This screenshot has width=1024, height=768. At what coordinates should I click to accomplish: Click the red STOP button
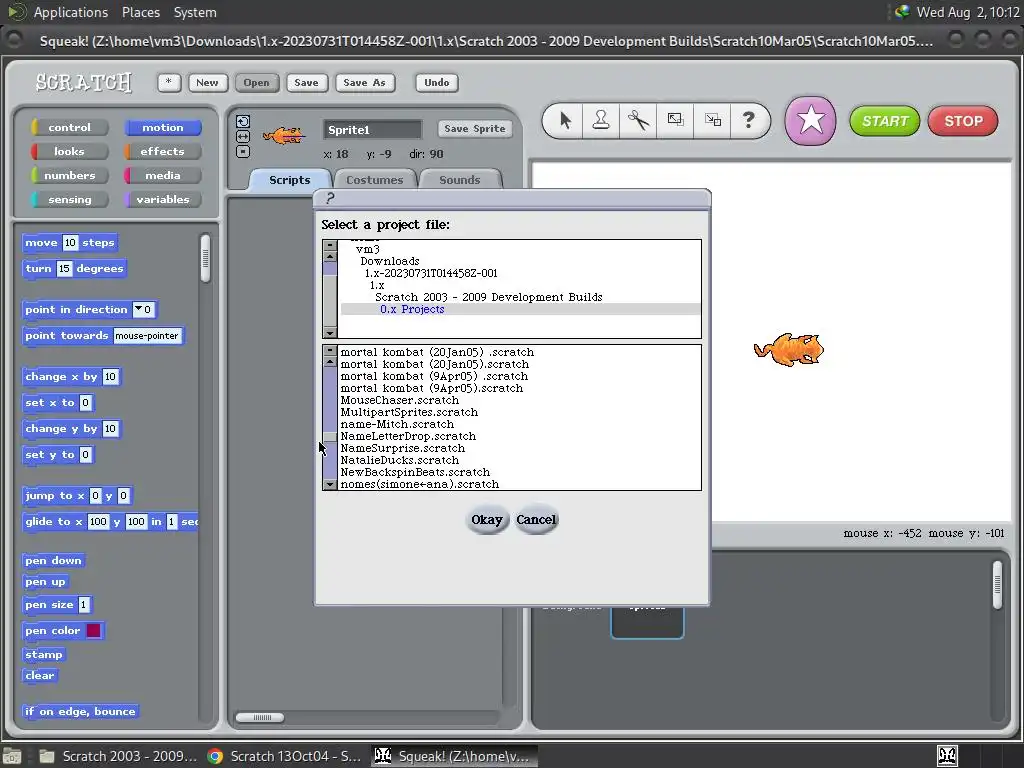[963, 121]
